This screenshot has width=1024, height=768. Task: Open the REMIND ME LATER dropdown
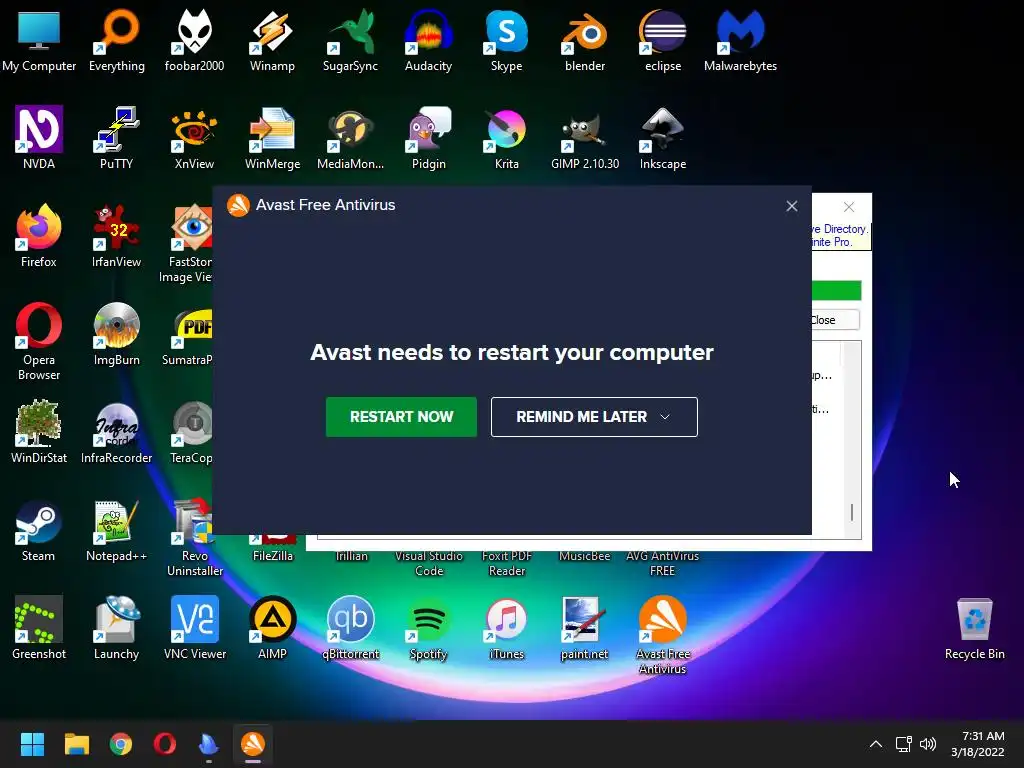pyautogui.click(x=594, y=417)
